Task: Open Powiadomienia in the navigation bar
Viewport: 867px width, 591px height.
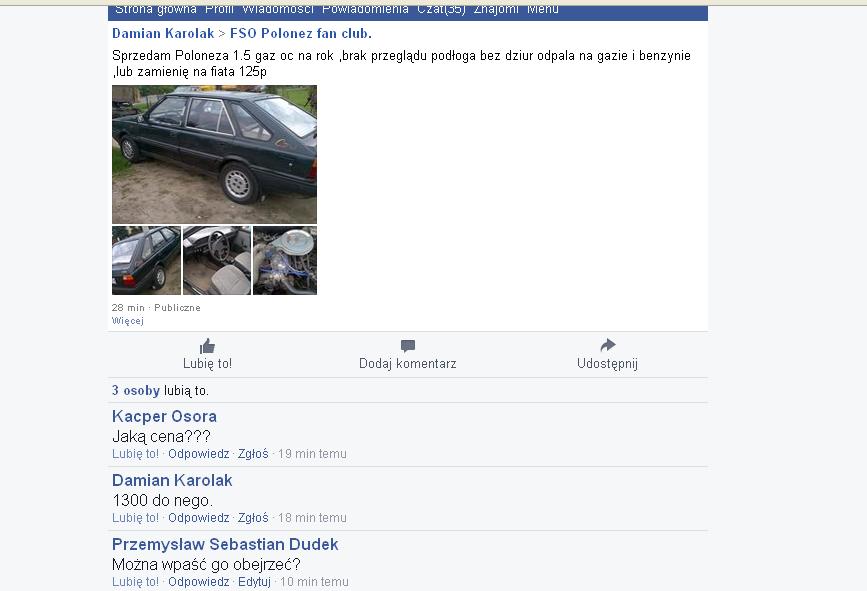Action: pyautogui.click(x=365, y=9)
